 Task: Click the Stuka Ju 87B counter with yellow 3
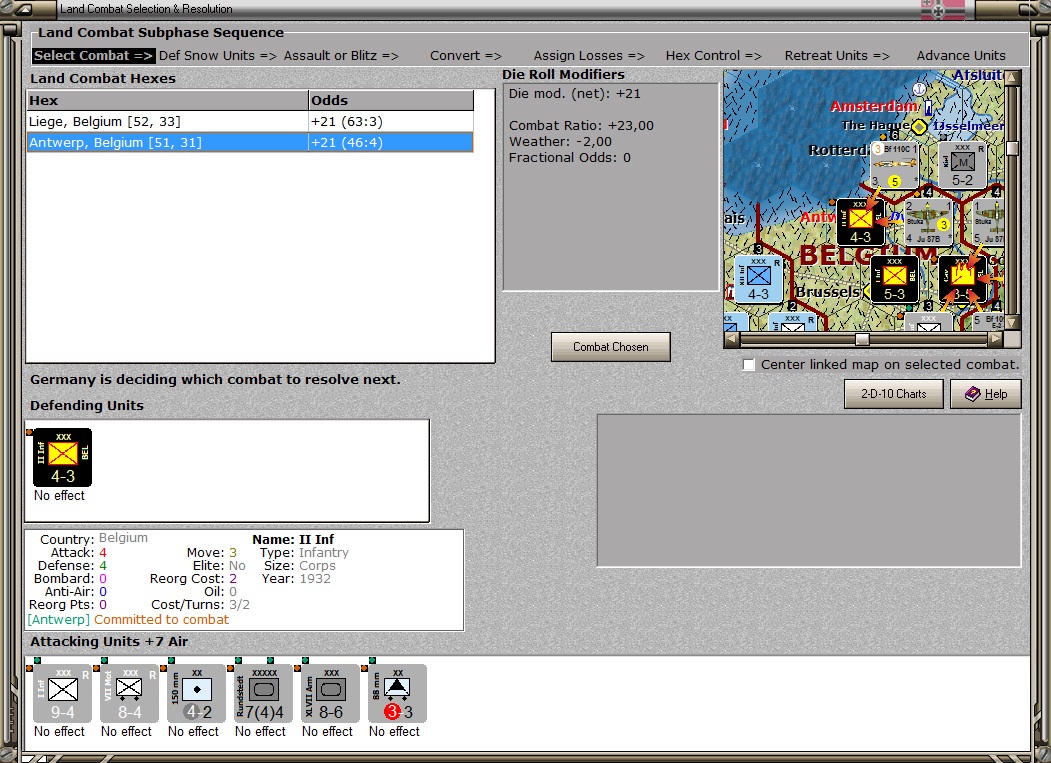click(928, 223)
